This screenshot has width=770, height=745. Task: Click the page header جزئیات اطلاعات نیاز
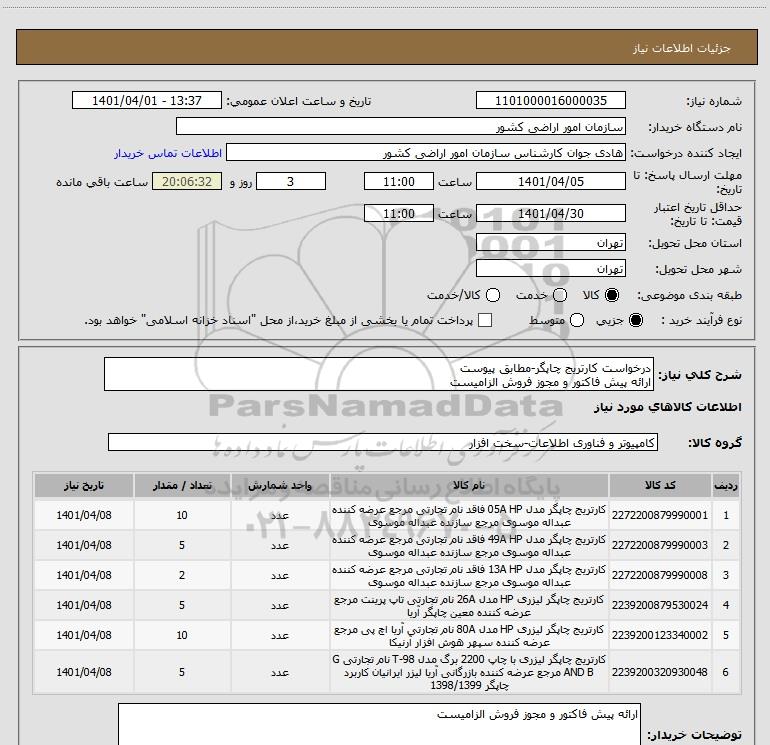(681, 48)
